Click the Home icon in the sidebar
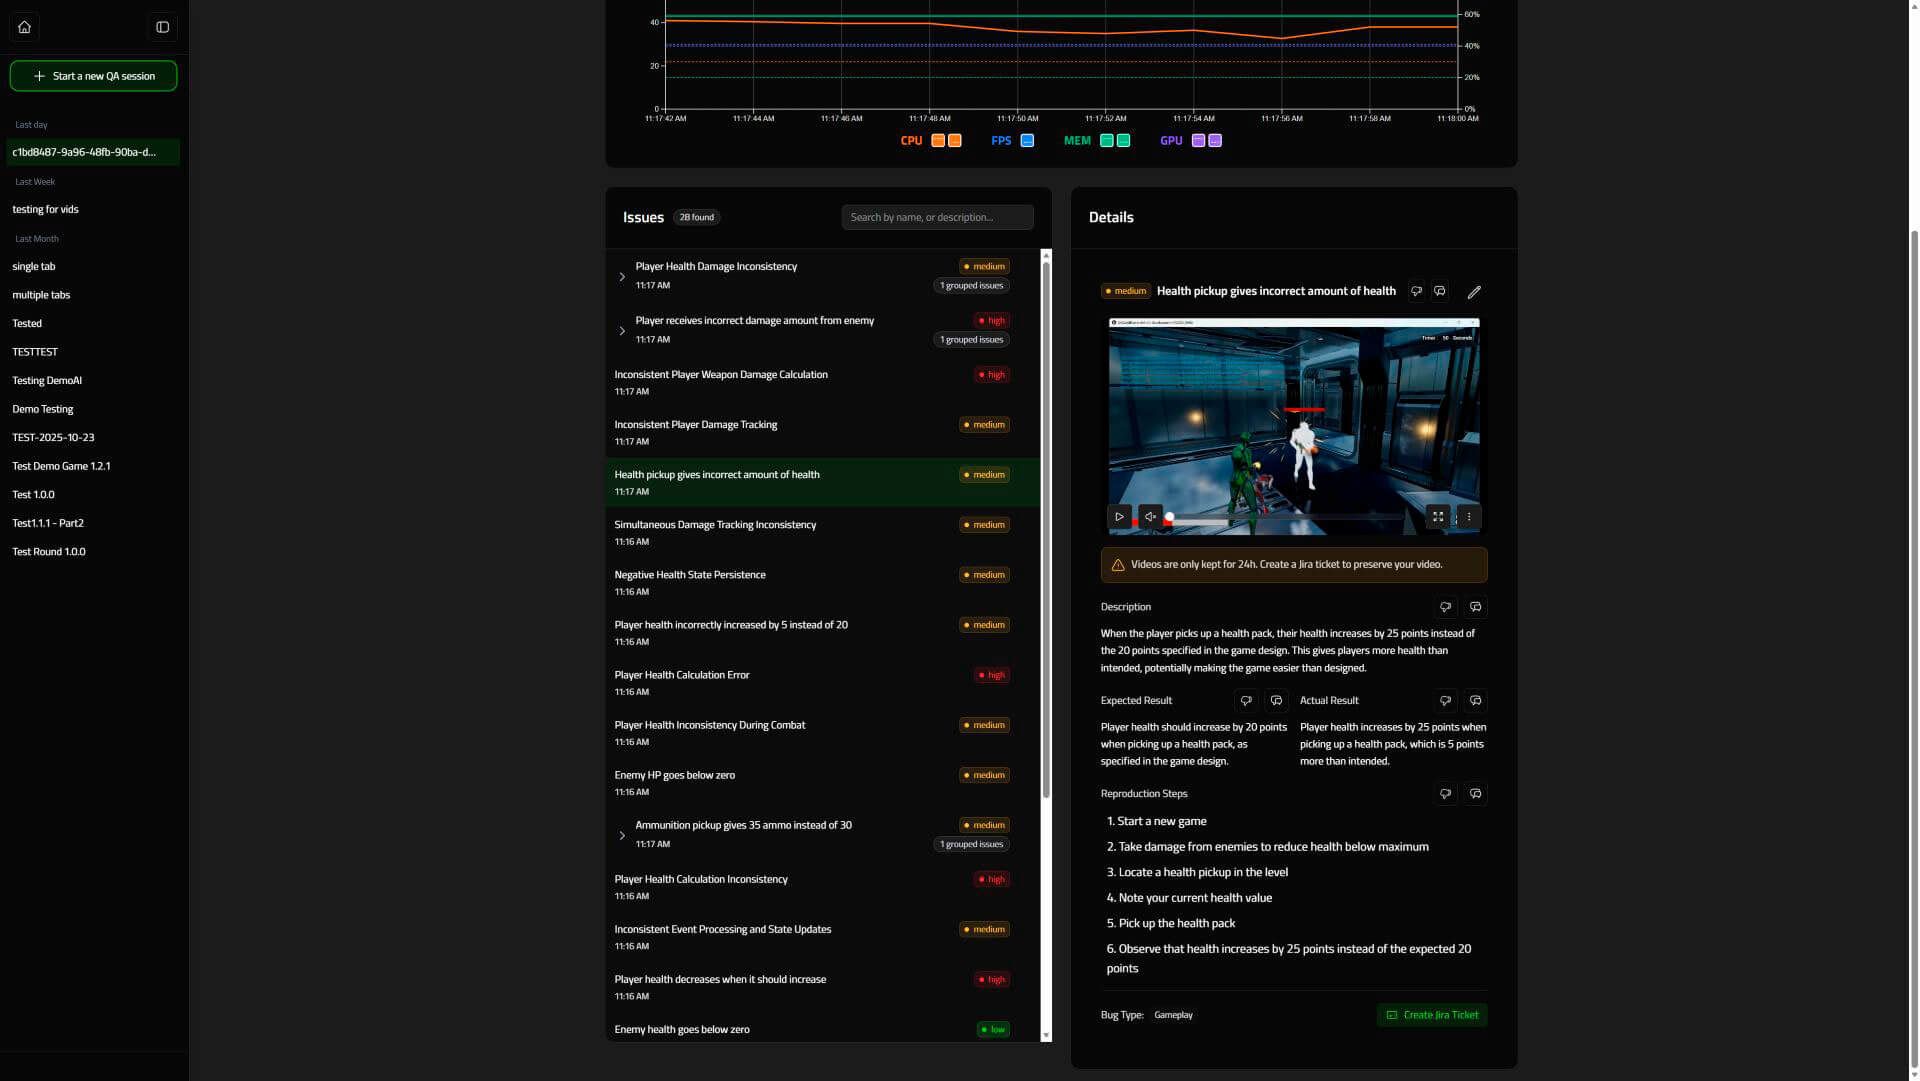 (24, 27)
